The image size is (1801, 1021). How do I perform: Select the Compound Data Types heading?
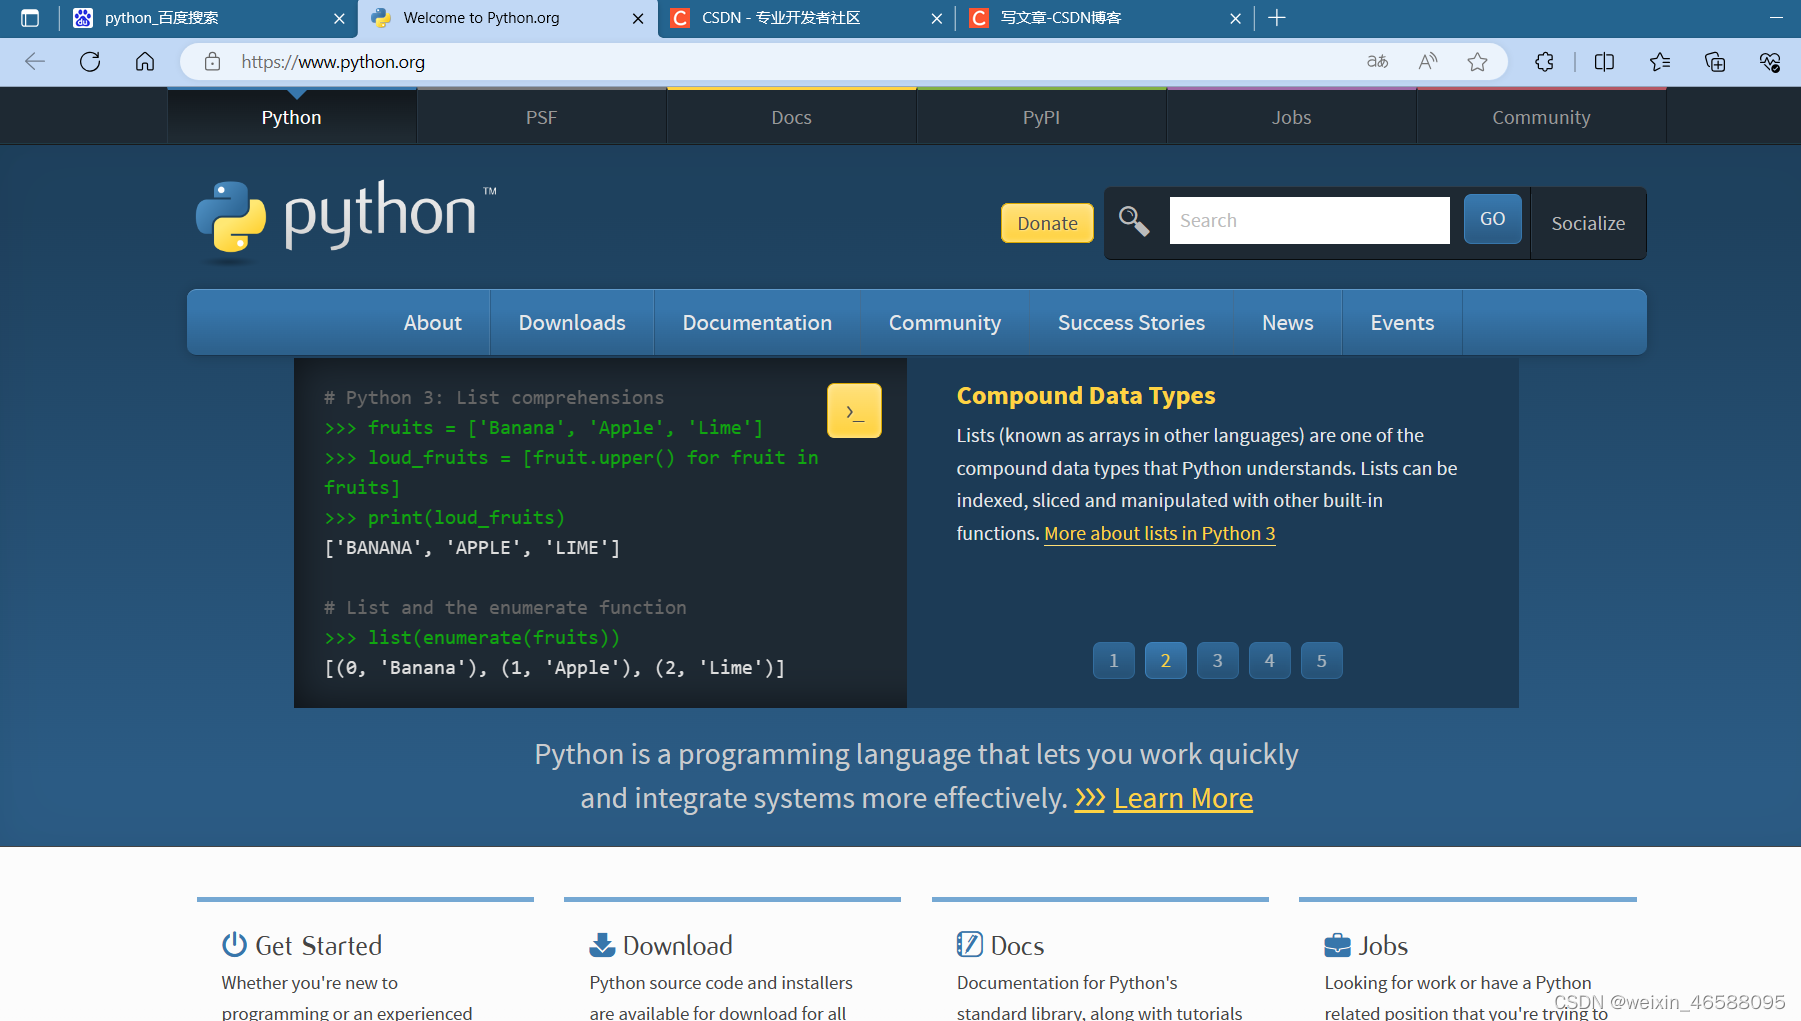[x=1086, y=396]
